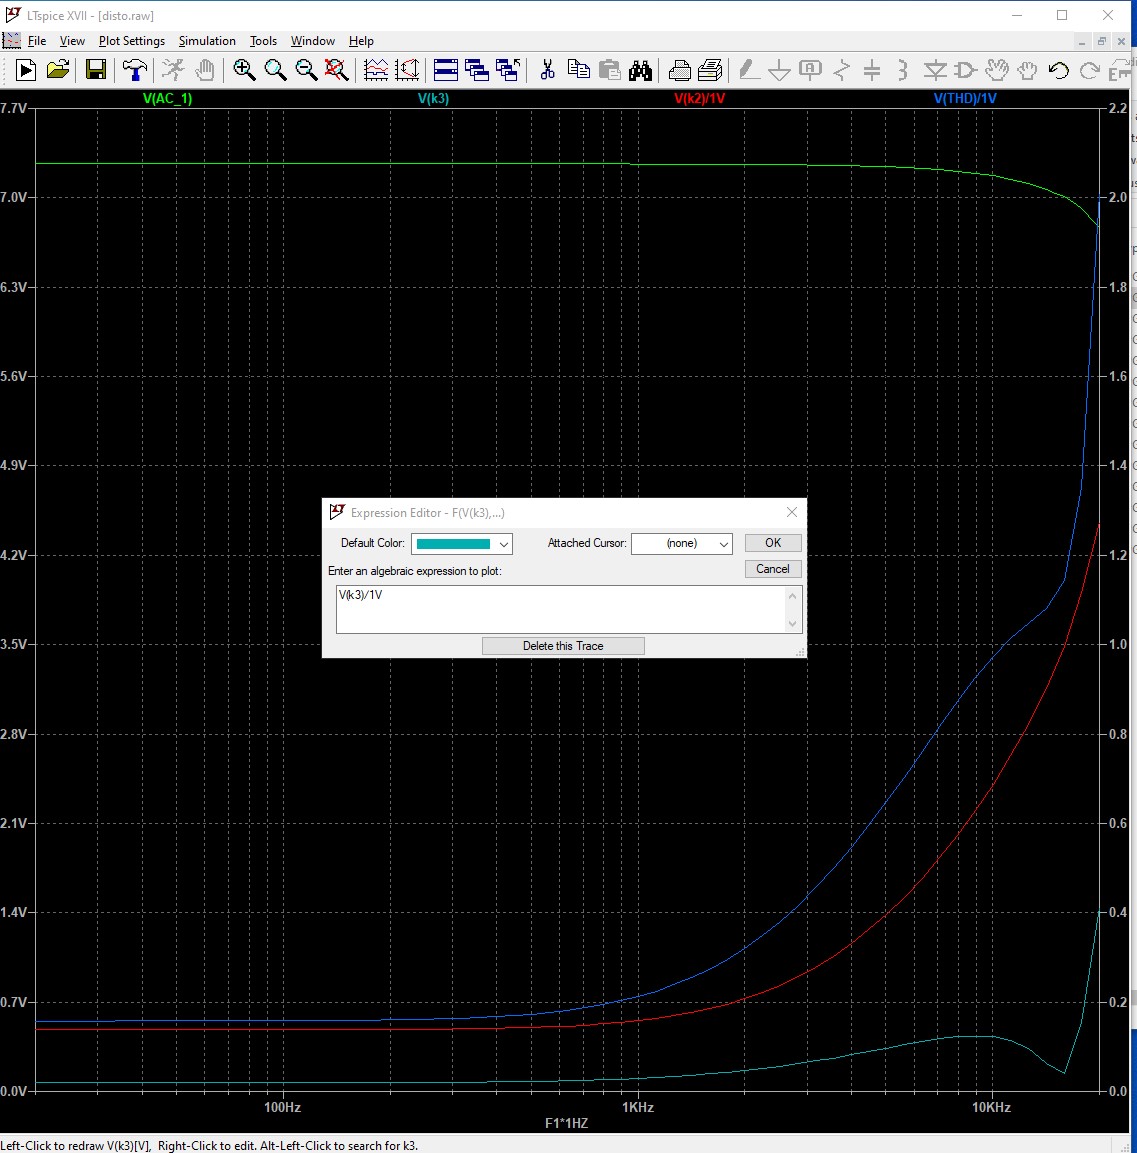Open control panel via hammer icon
Screen dimensions: 1137x1153
click(x=135, y=70)
